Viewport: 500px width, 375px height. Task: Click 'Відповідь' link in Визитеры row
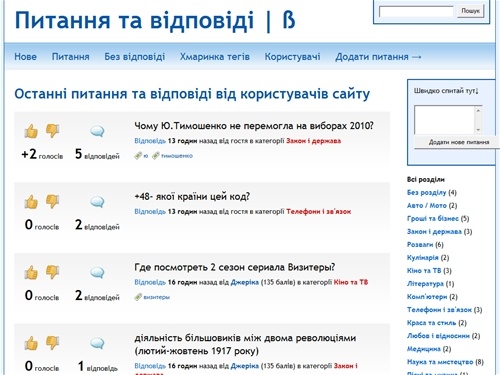tap(150, 282)
